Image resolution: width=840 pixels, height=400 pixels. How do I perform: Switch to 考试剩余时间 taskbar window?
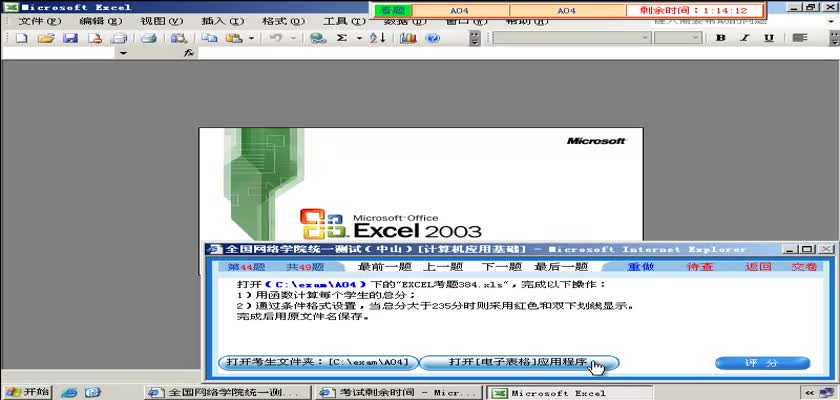(398, 393)
